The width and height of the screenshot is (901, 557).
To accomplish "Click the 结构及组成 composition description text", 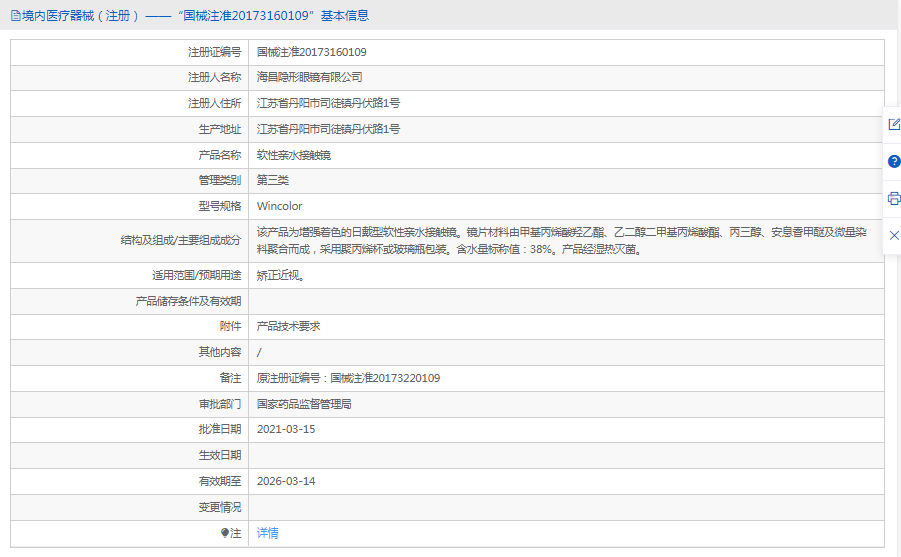I will (560, 241).
